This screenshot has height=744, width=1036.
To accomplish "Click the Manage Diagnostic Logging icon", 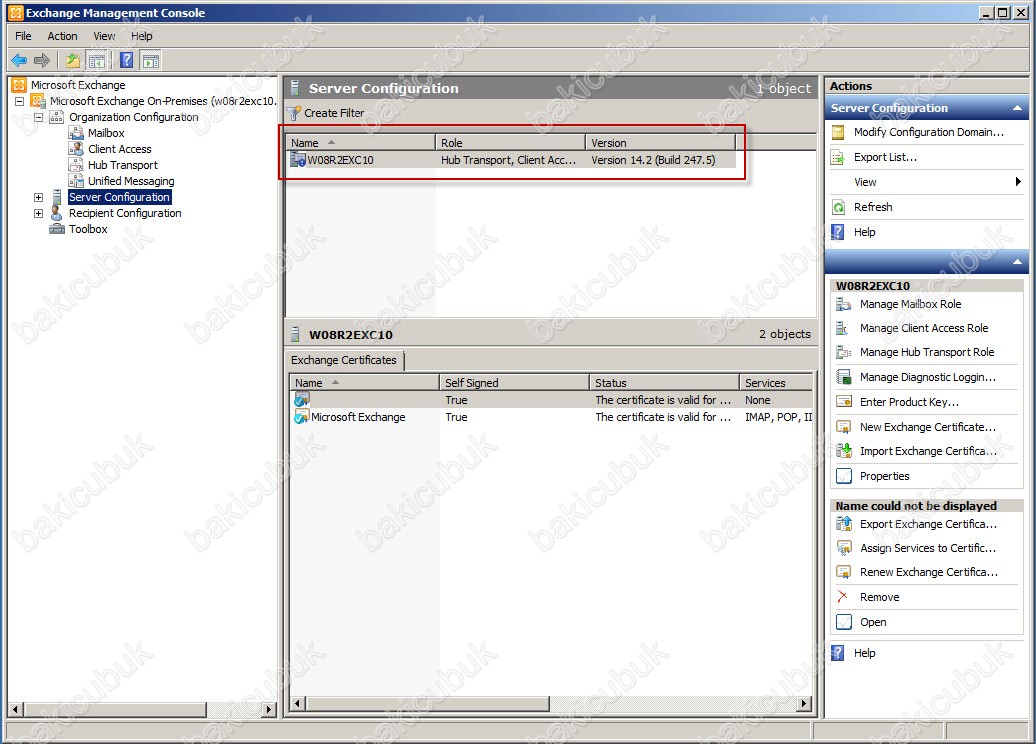I will tap(844, 377).
